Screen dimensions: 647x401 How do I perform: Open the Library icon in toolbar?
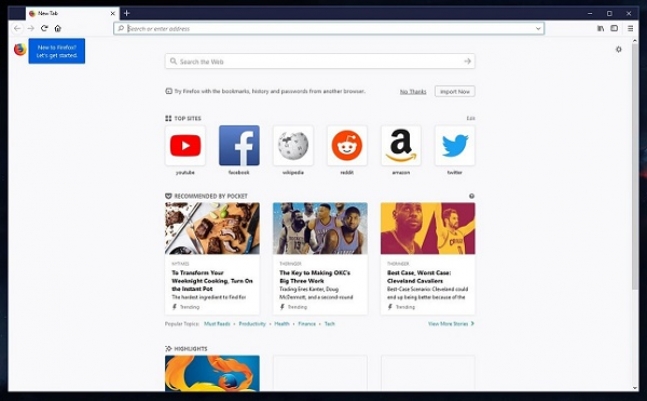(601, 28)
